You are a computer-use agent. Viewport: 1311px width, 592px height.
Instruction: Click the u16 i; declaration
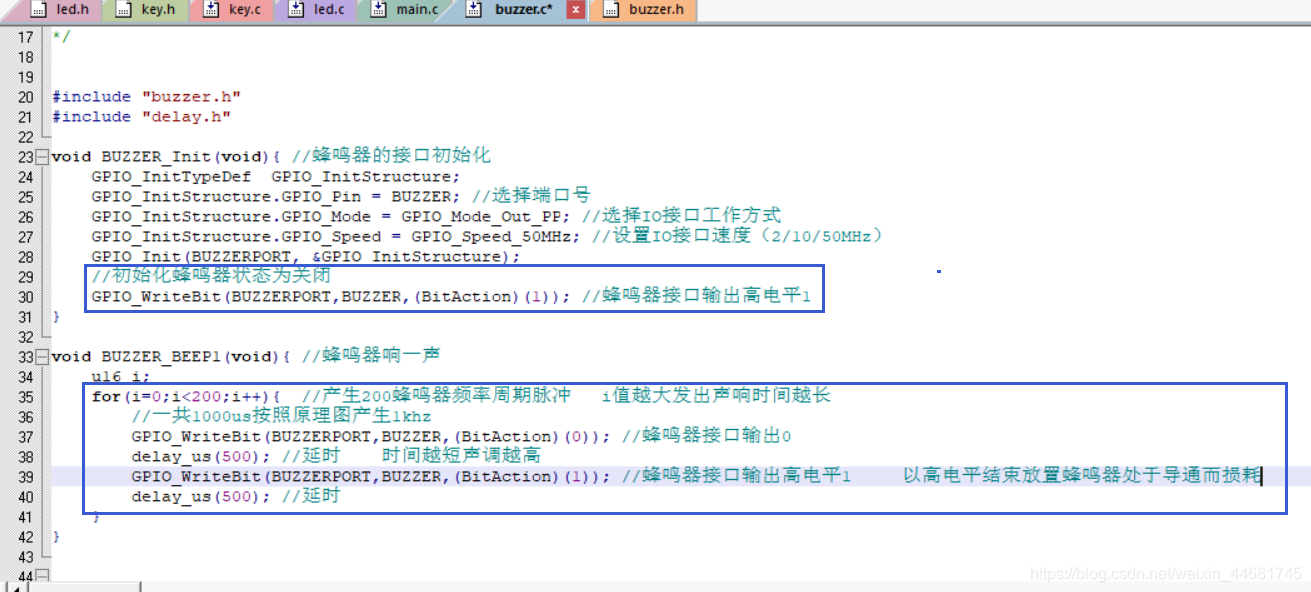pyautogui.click(x=121, y=377)
